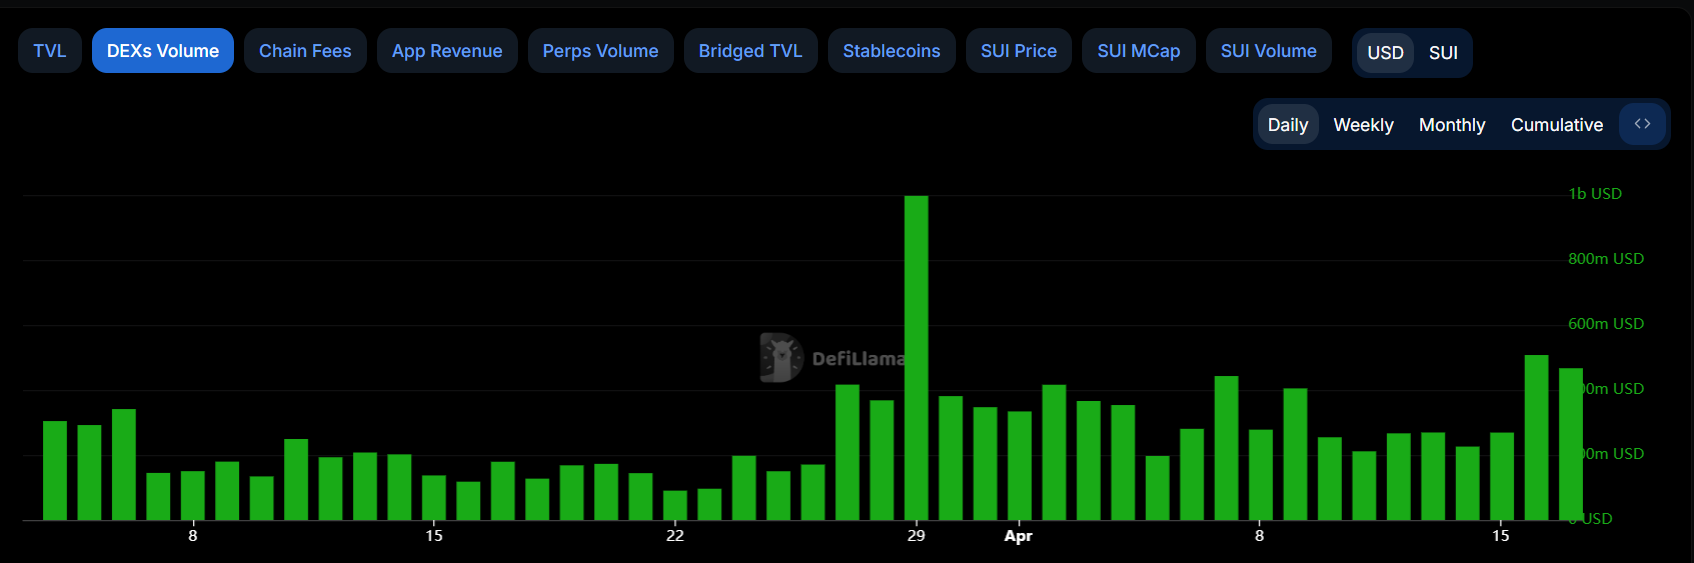Click the embed code icon button

pos(1642,124)
